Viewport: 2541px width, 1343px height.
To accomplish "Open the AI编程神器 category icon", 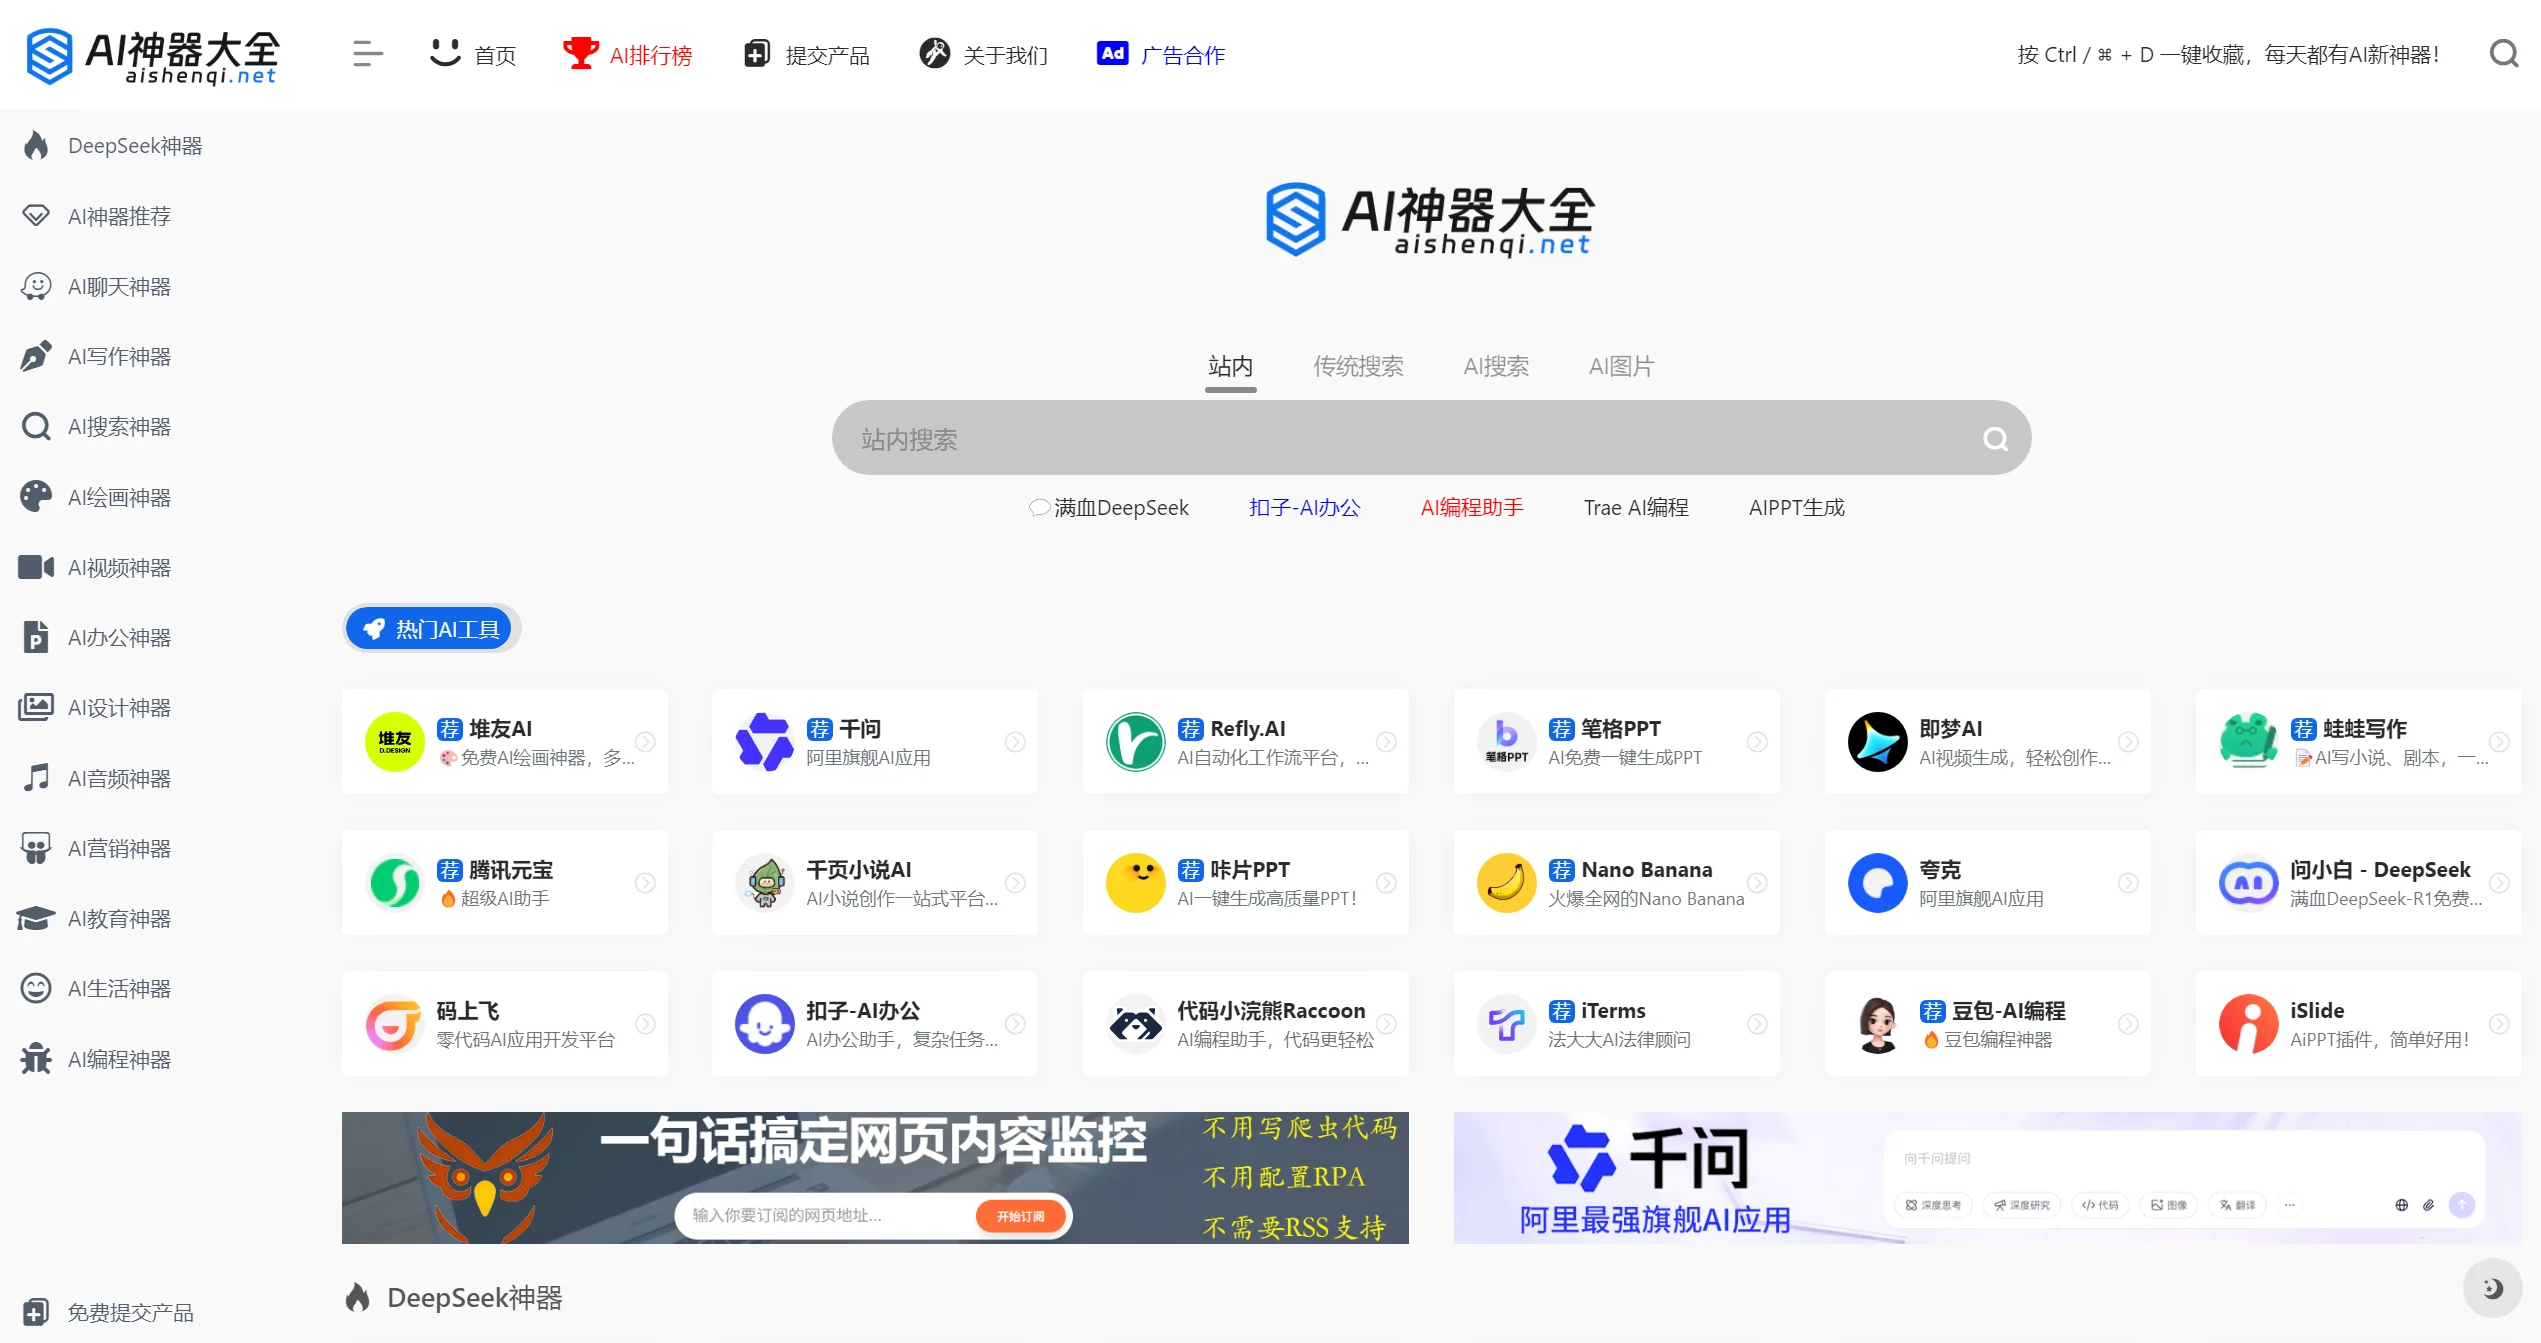I will (36, 1058).
